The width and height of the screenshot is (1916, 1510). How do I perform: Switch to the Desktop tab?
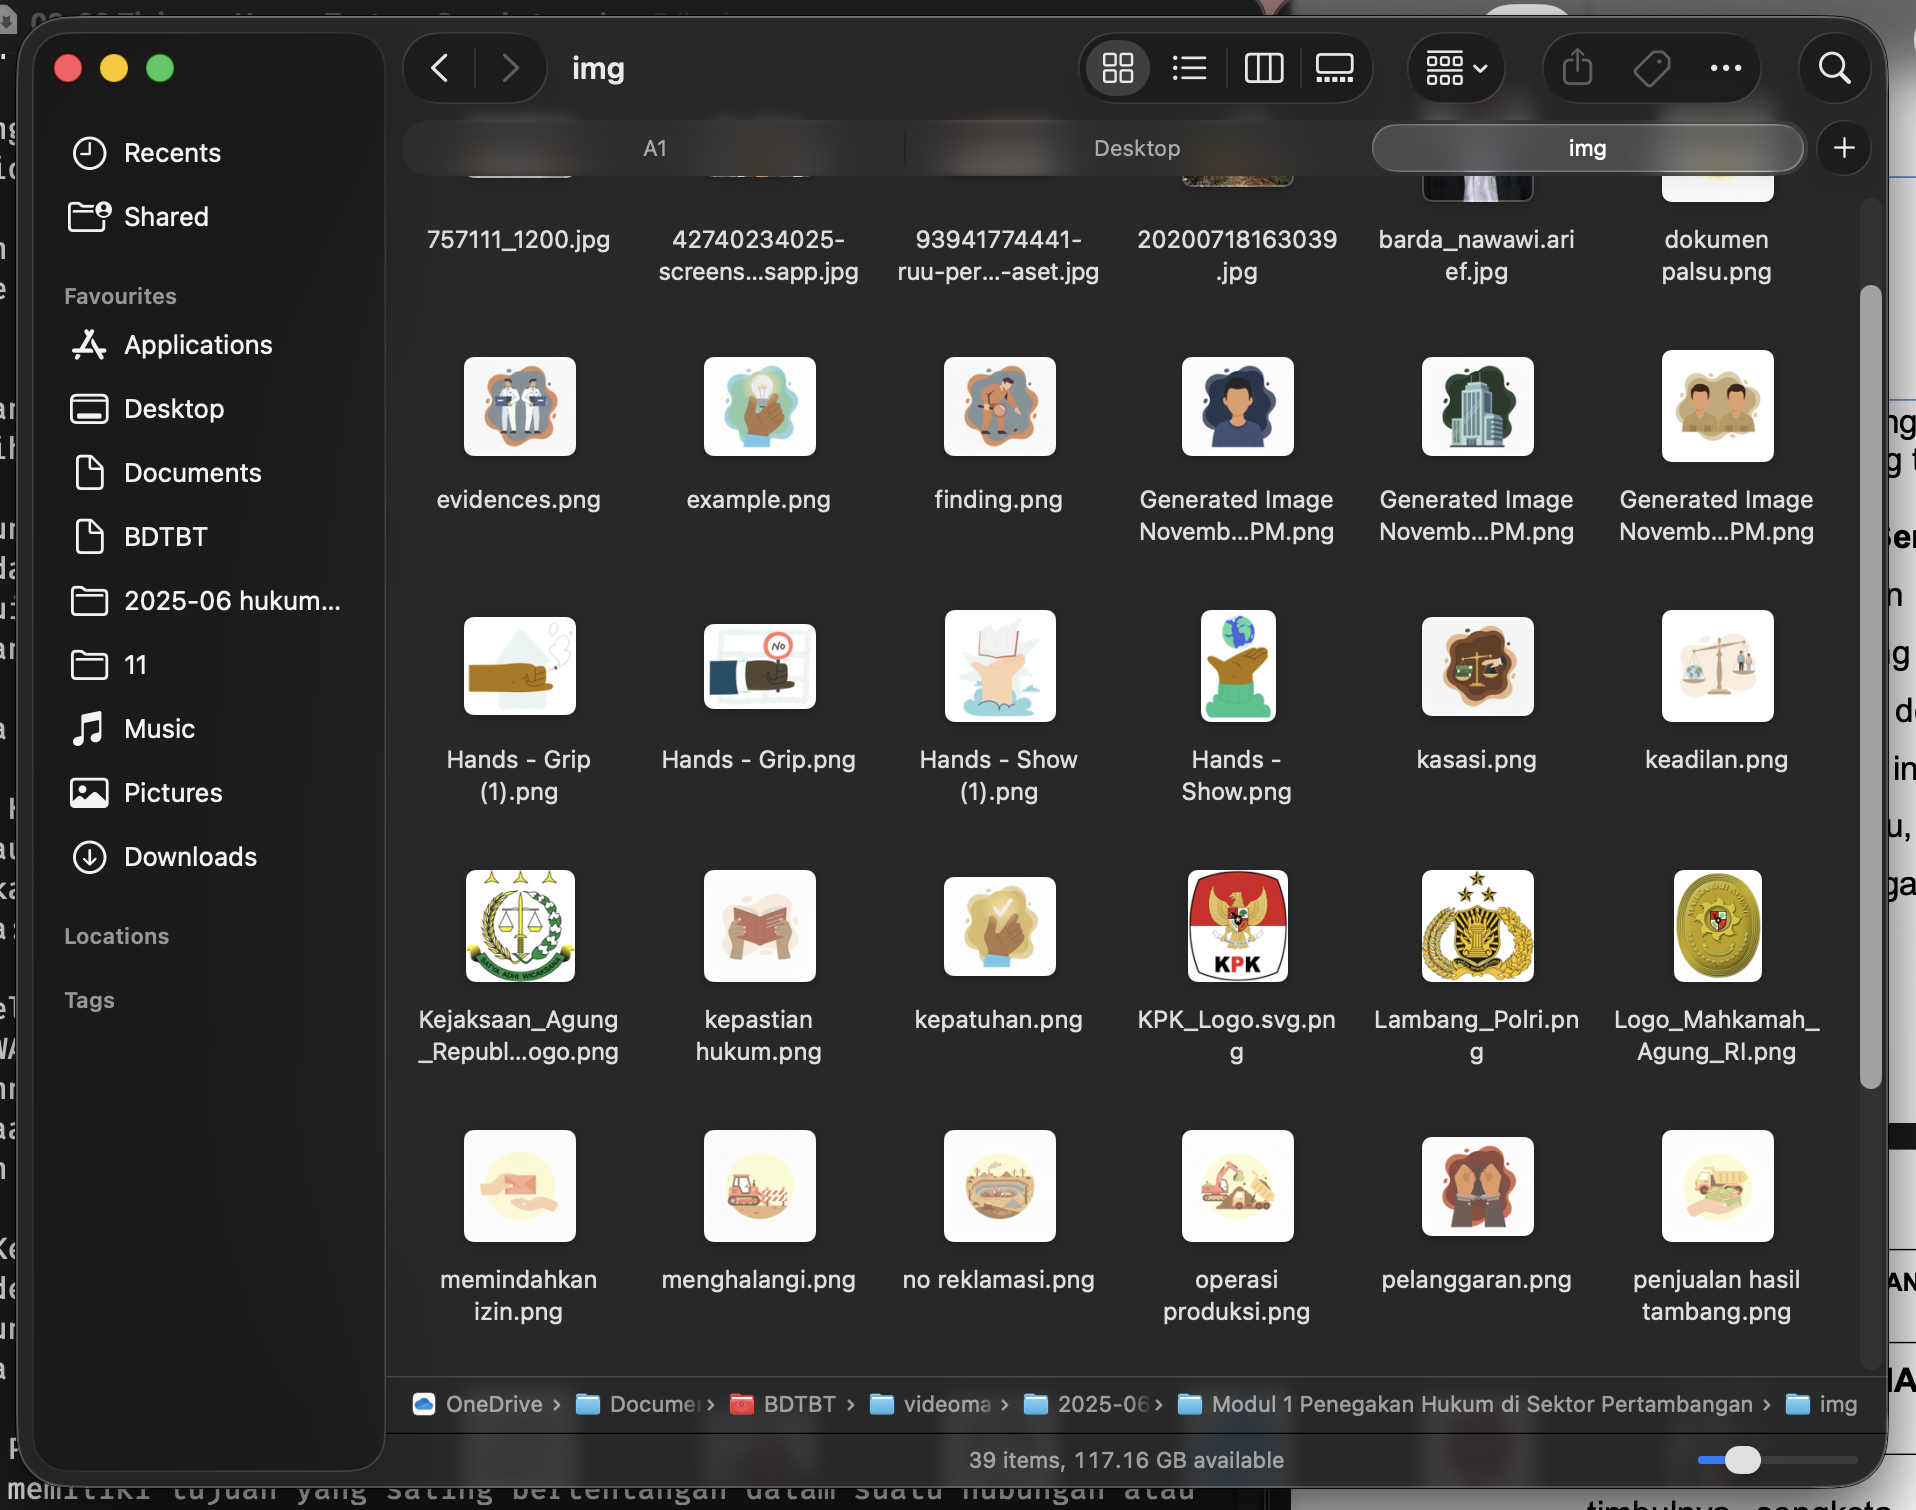[1137, 148]
